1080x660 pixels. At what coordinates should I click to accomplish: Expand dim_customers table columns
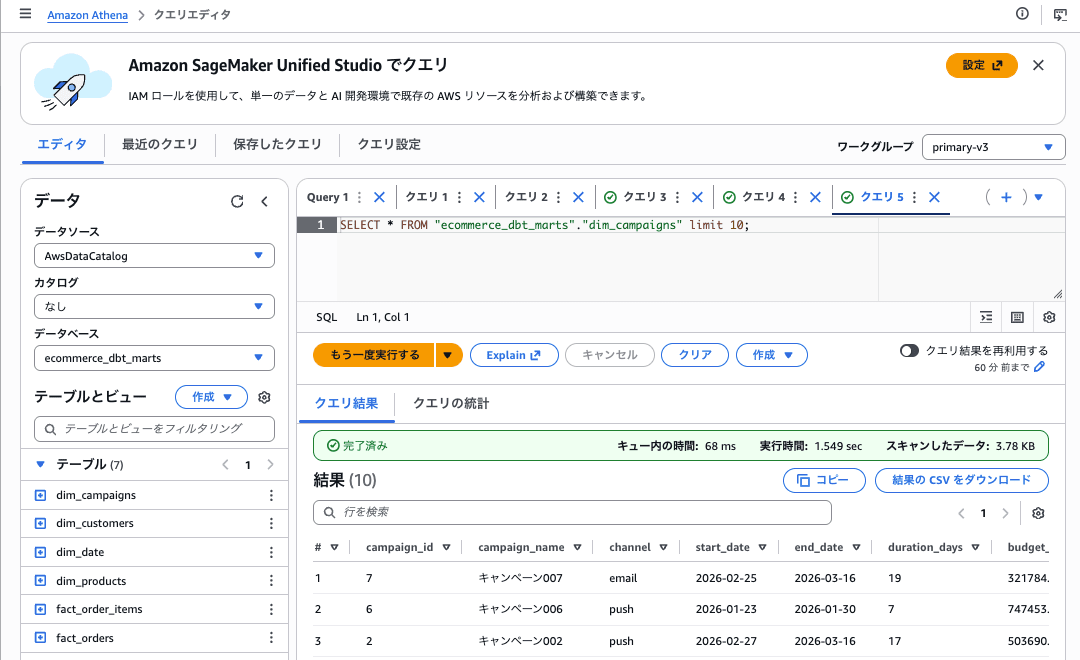coord(41,524)
